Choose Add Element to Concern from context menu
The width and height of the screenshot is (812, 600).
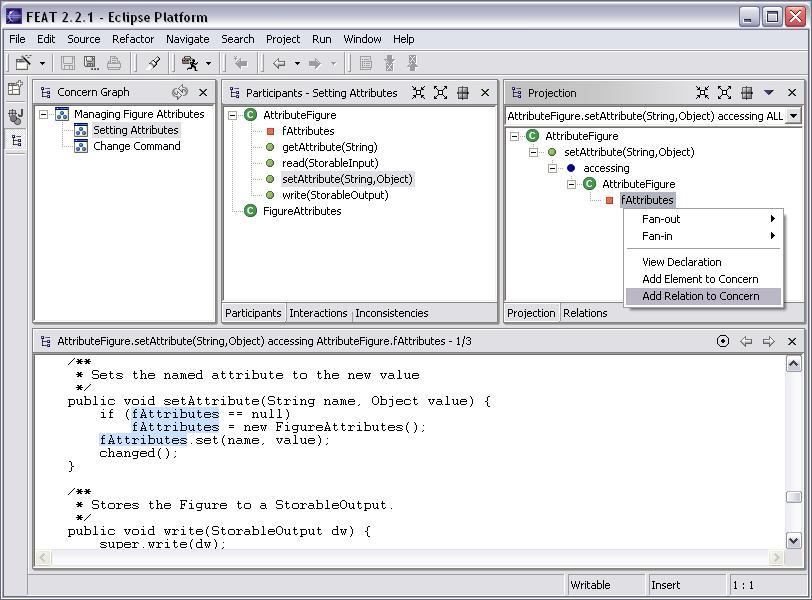703,279
